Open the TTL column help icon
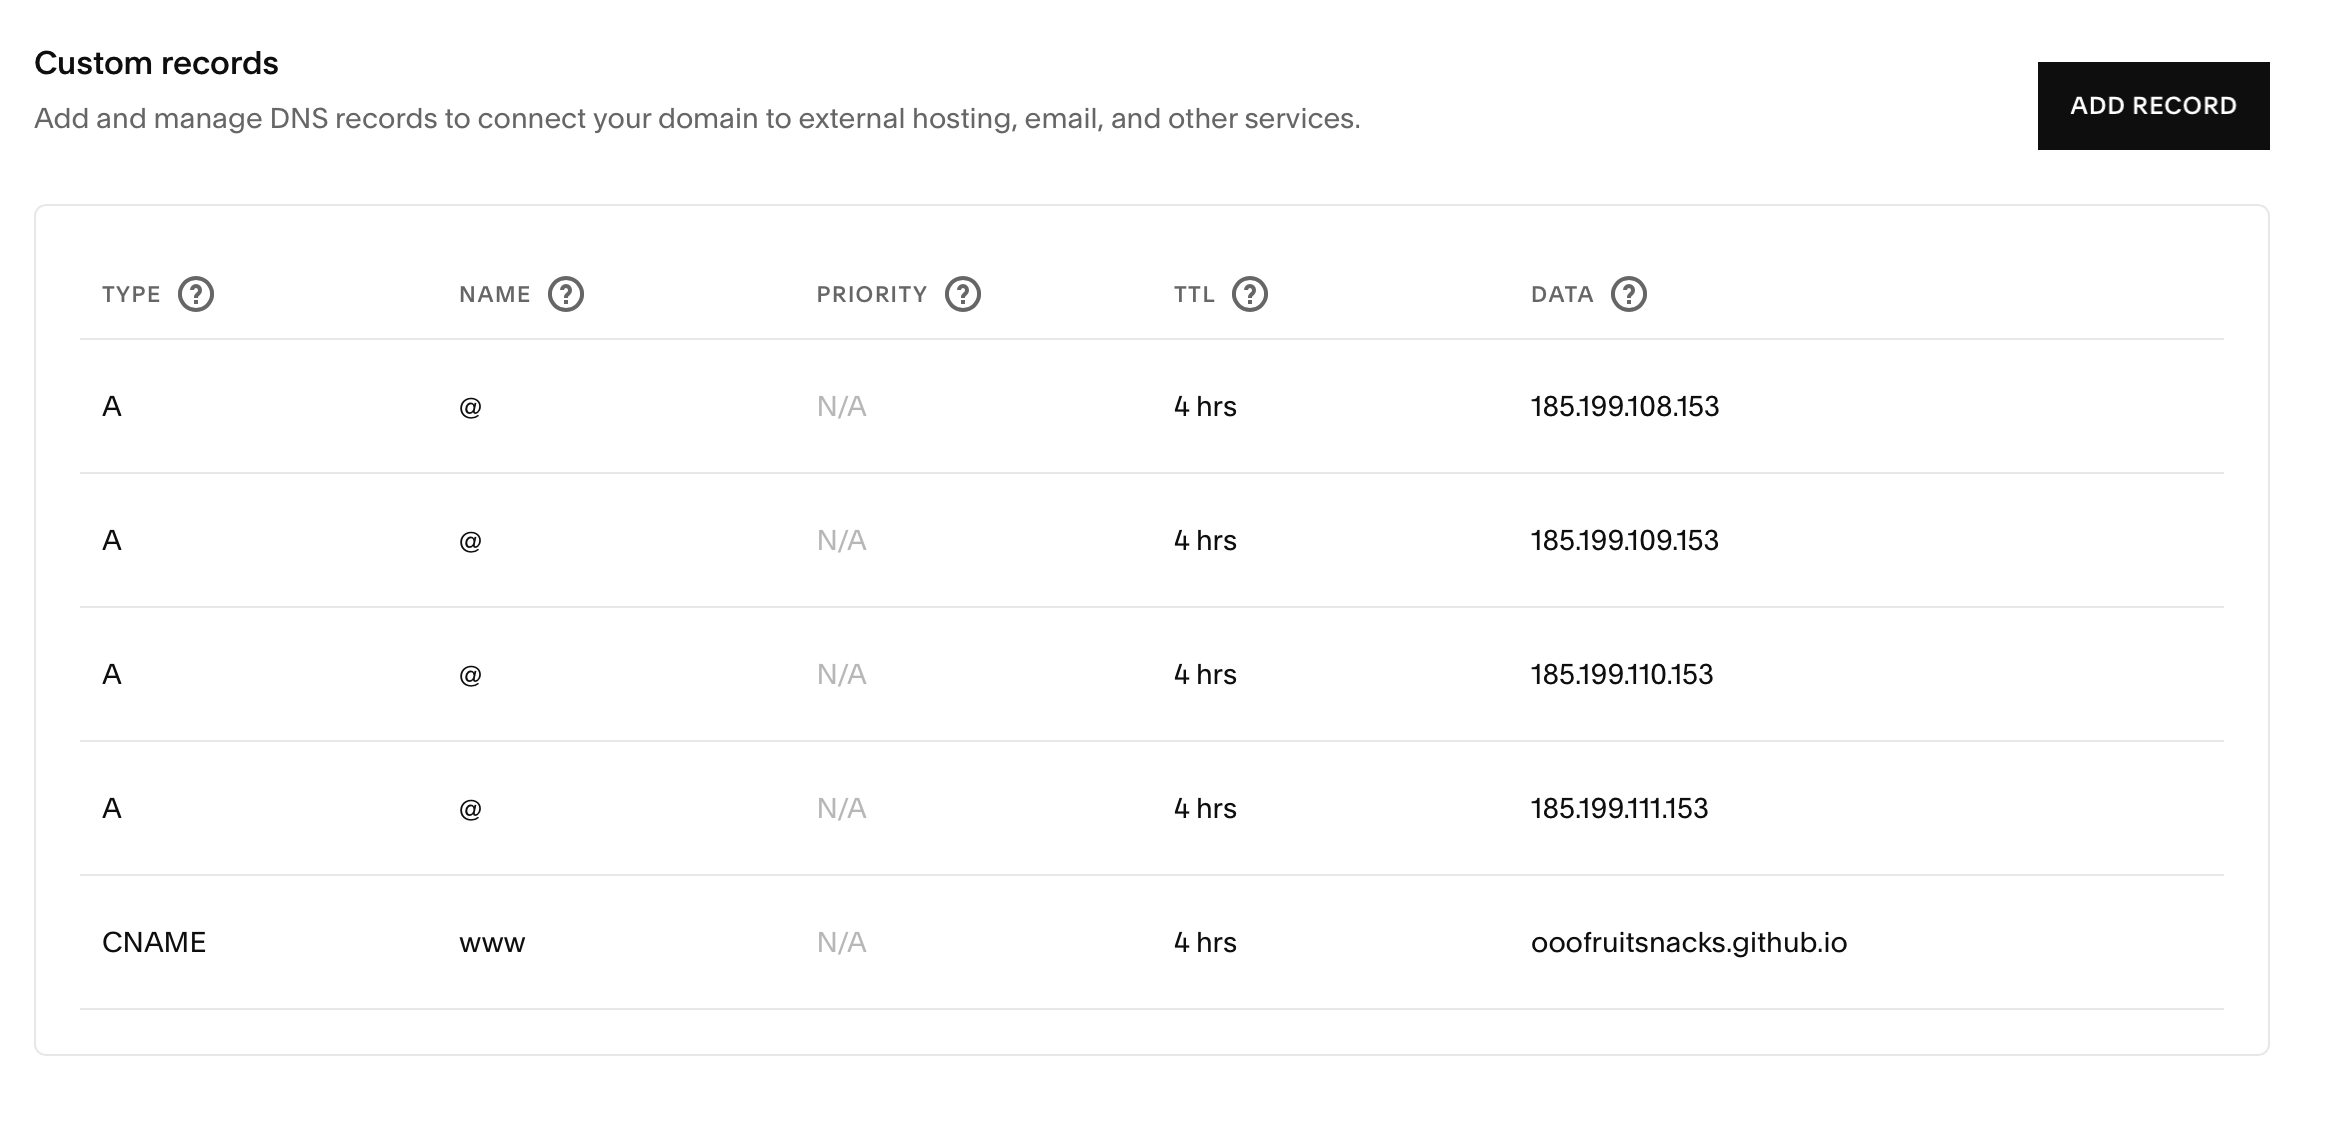2328x1122 pixels. coord(1250,294)
